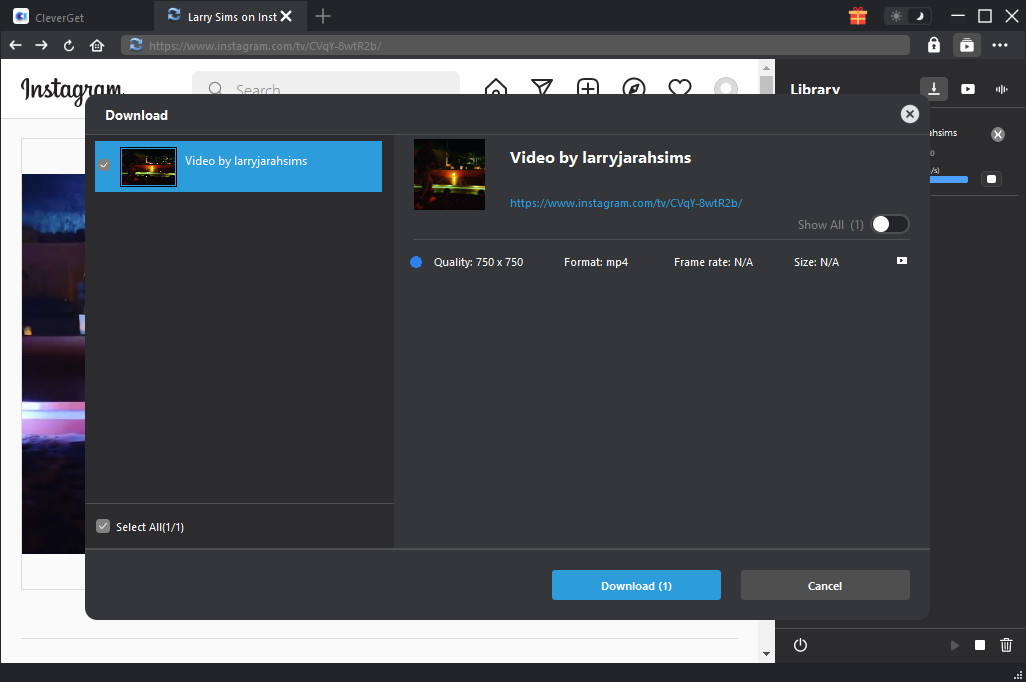Go to the browser home page

click(97, 45)
